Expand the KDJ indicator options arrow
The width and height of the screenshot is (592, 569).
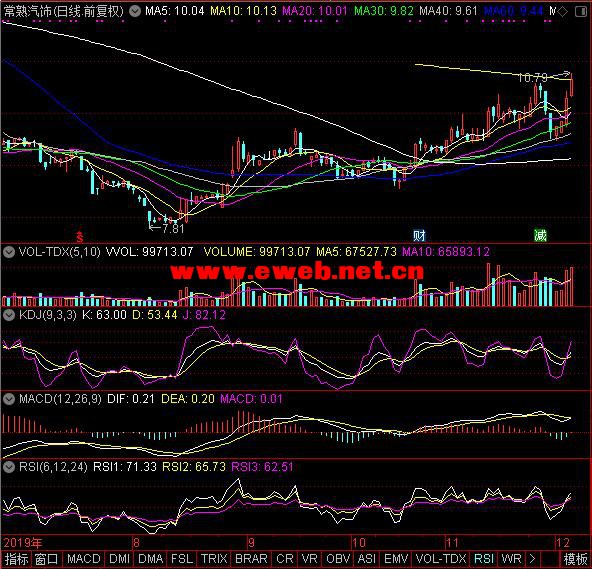9,315
